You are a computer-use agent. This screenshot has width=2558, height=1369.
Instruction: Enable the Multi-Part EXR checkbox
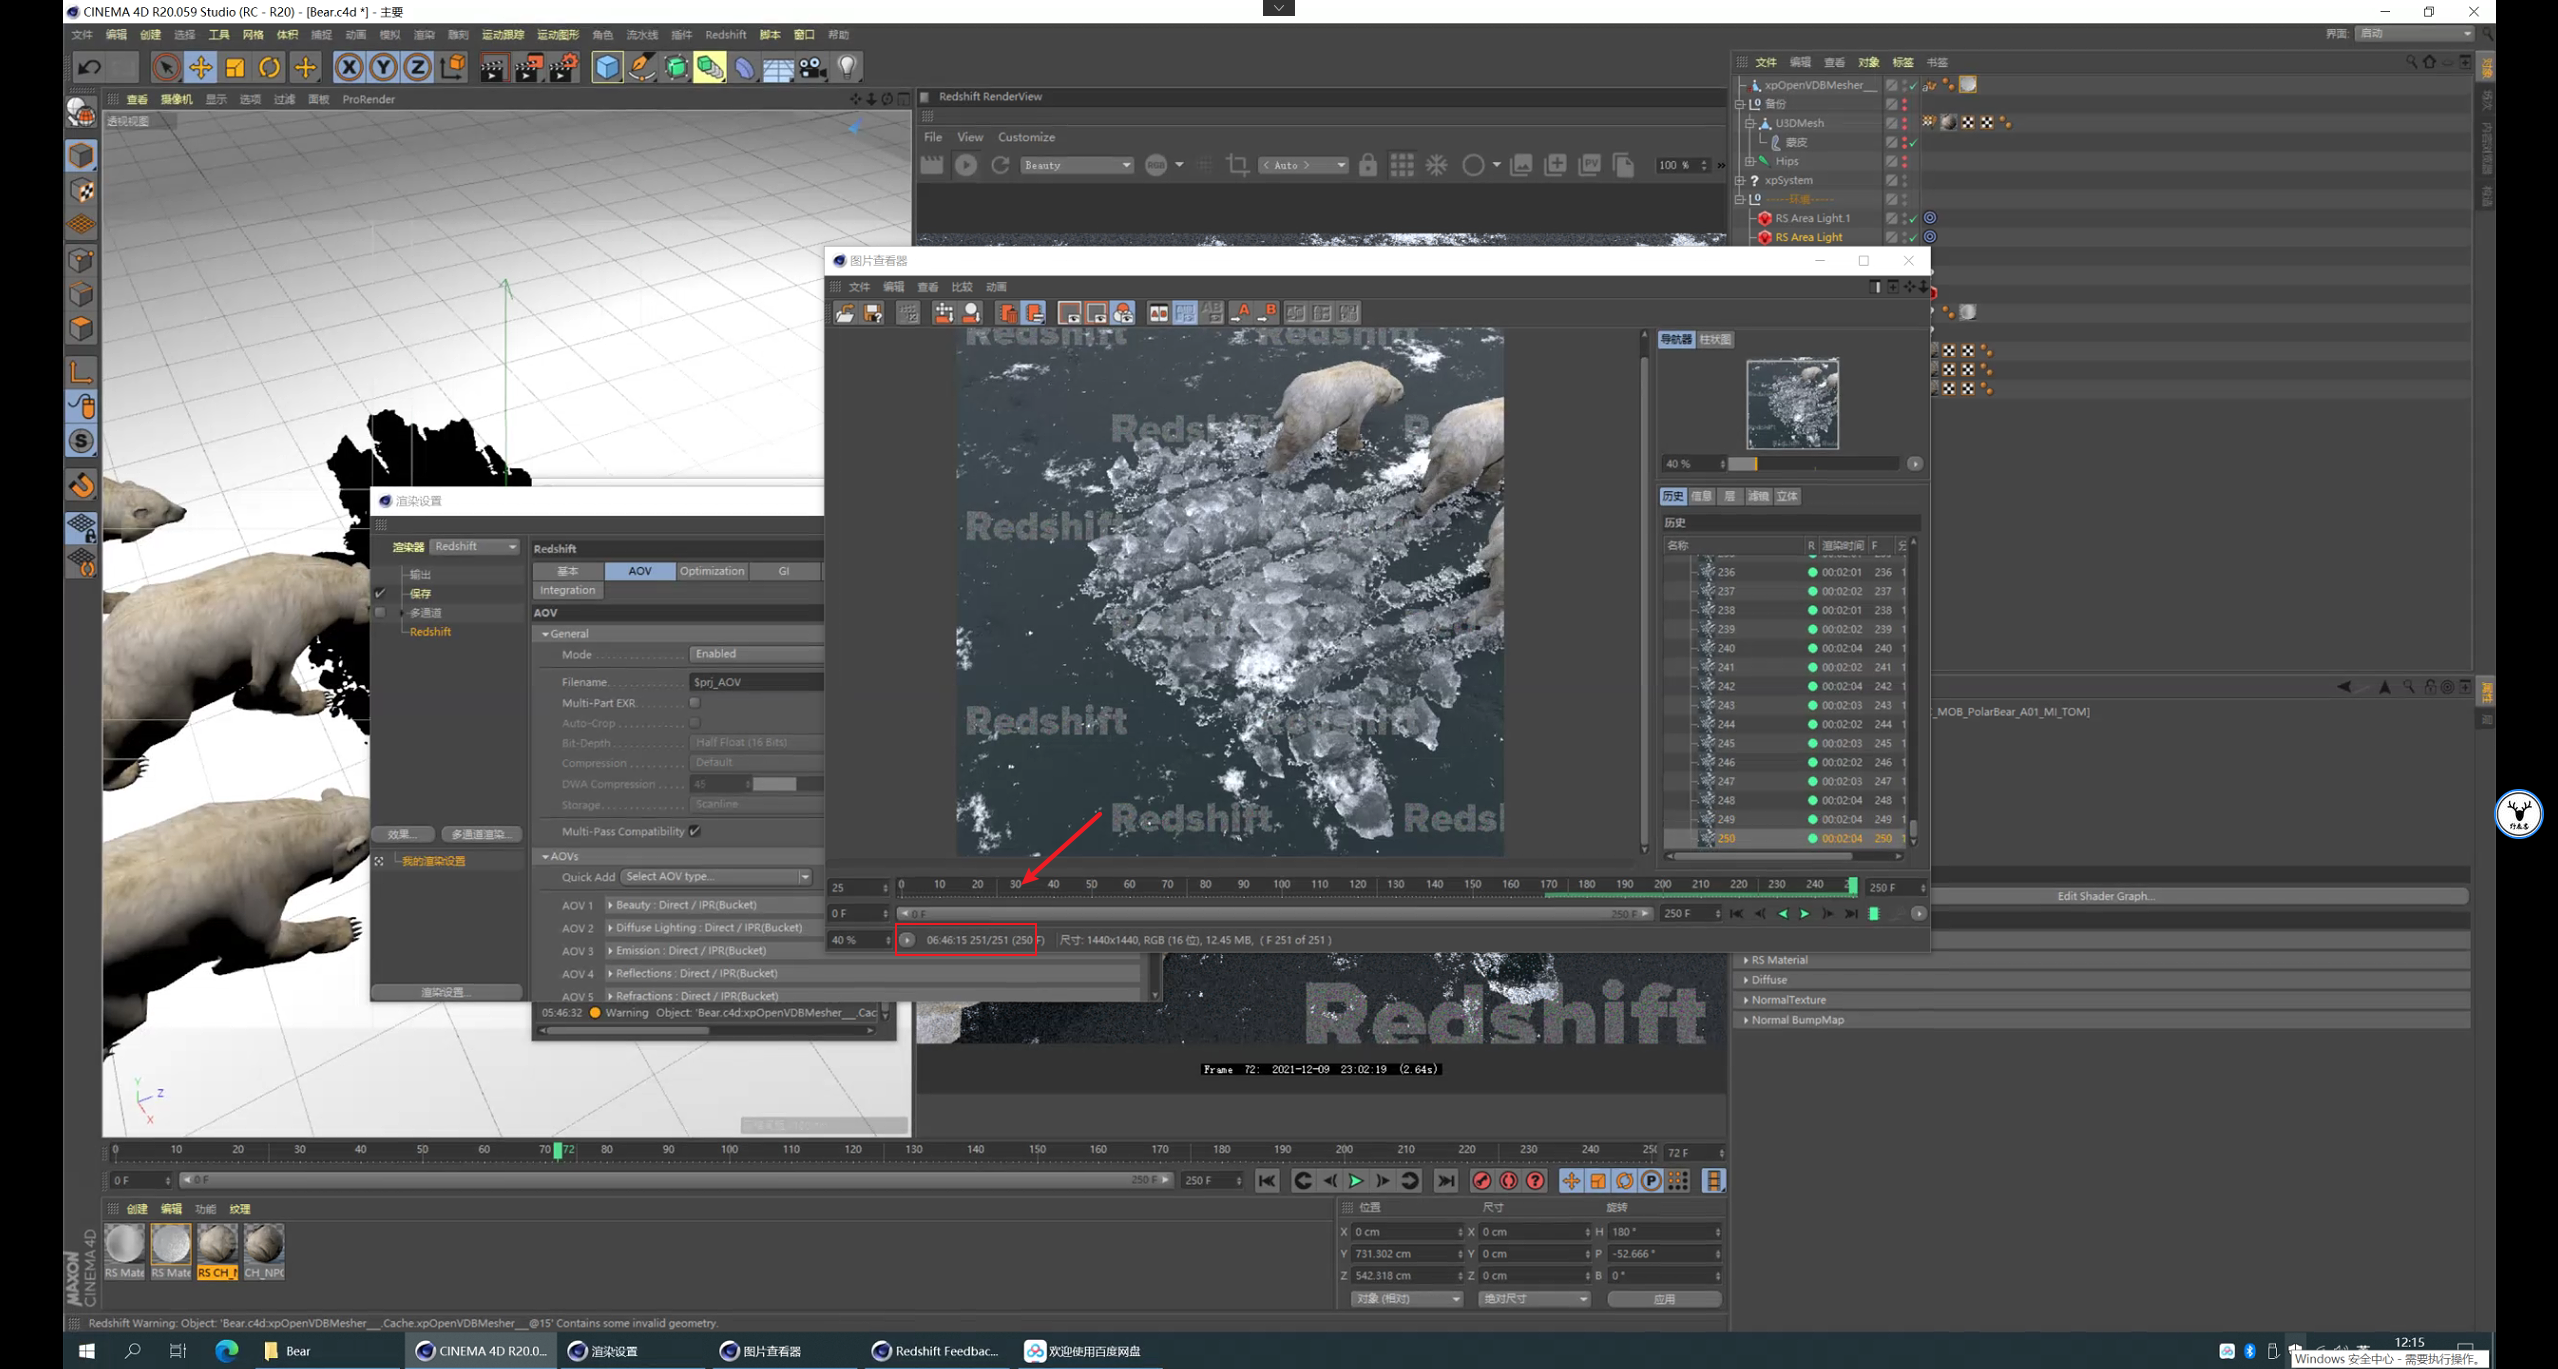click(695, 703)
